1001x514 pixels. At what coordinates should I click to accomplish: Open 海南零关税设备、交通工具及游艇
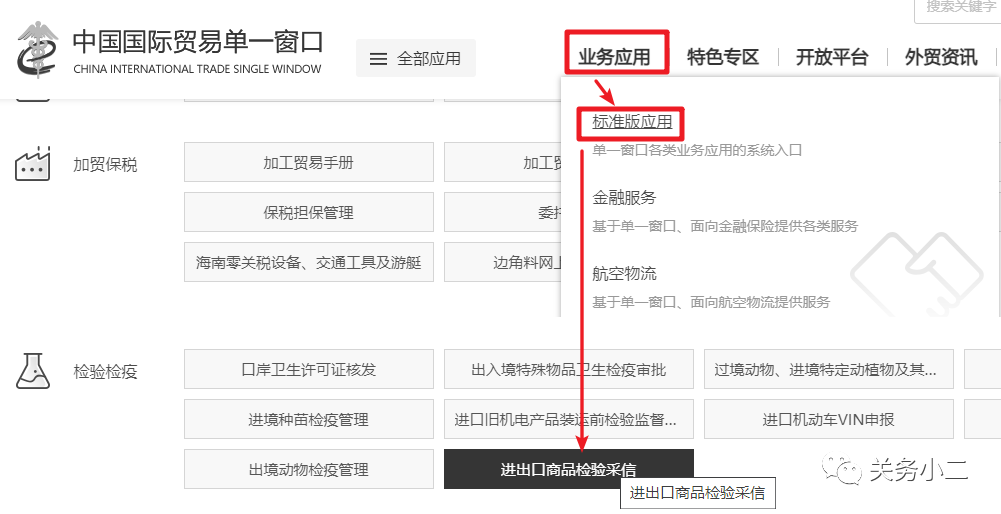(309, 262)
